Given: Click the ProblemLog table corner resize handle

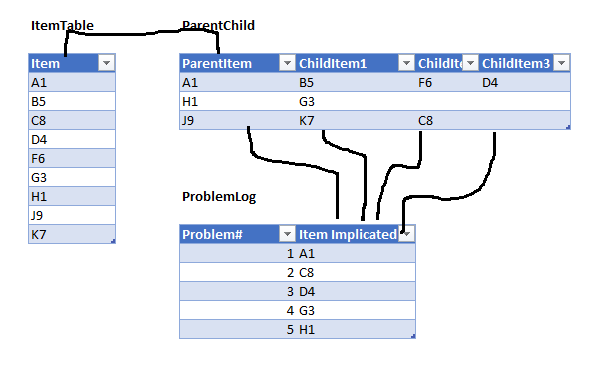Looking at the screenshot, I should click(413, 336).
